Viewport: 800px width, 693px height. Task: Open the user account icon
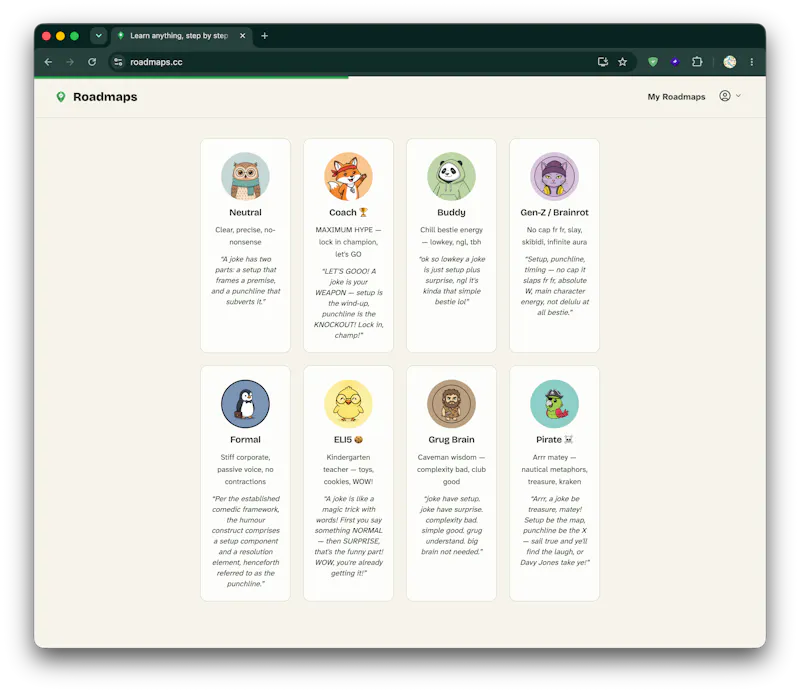724,96
